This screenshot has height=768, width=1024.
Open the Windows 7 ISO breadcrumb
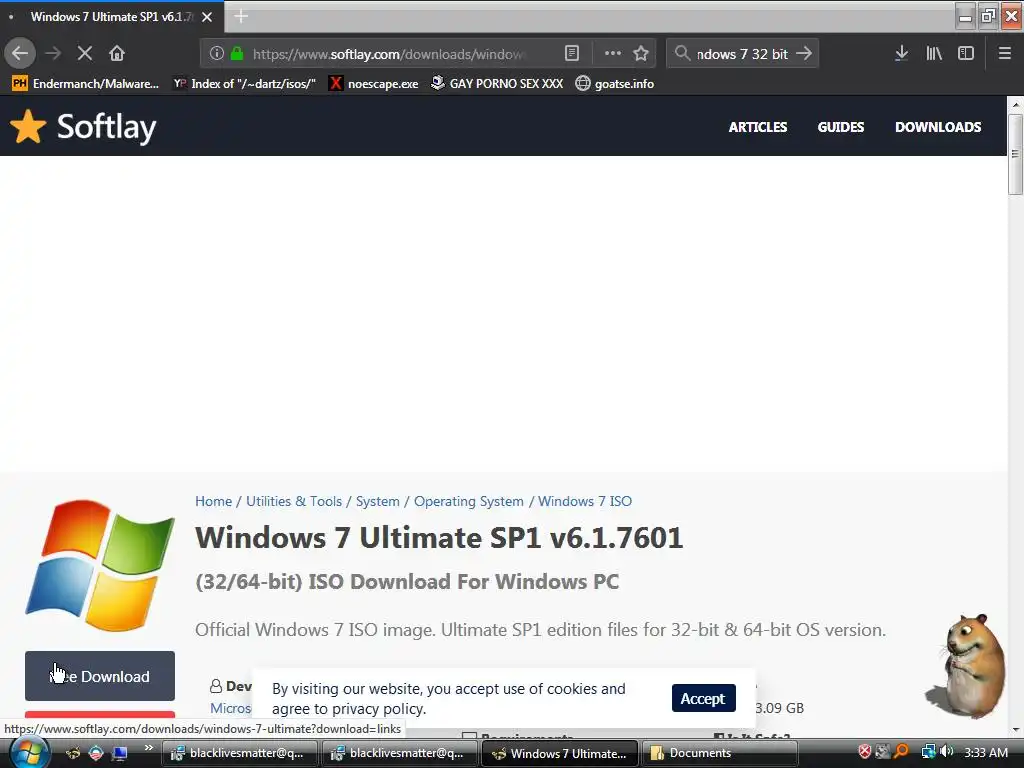[x=585, y=501]
